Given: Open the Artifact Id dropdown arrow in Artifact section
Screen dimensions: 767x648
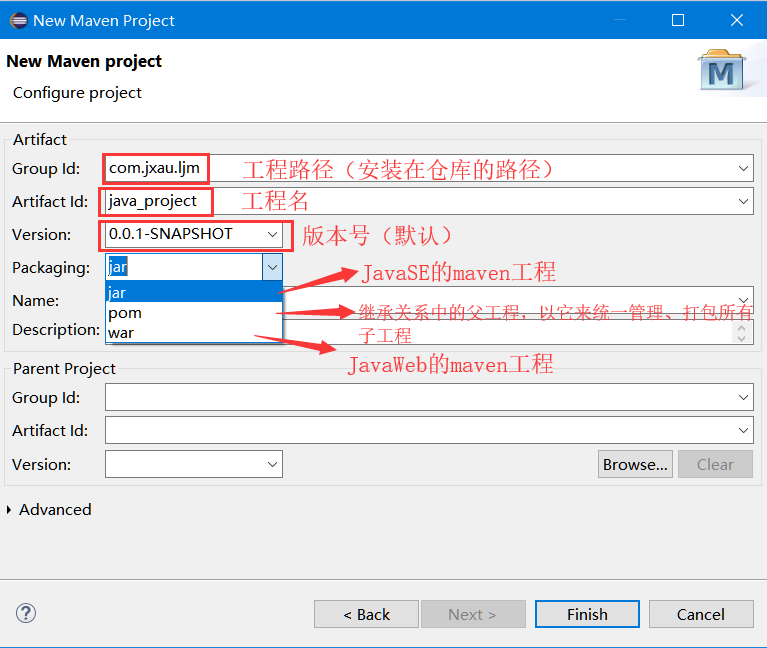Looking at the screenshot, I should pos(743,201).
